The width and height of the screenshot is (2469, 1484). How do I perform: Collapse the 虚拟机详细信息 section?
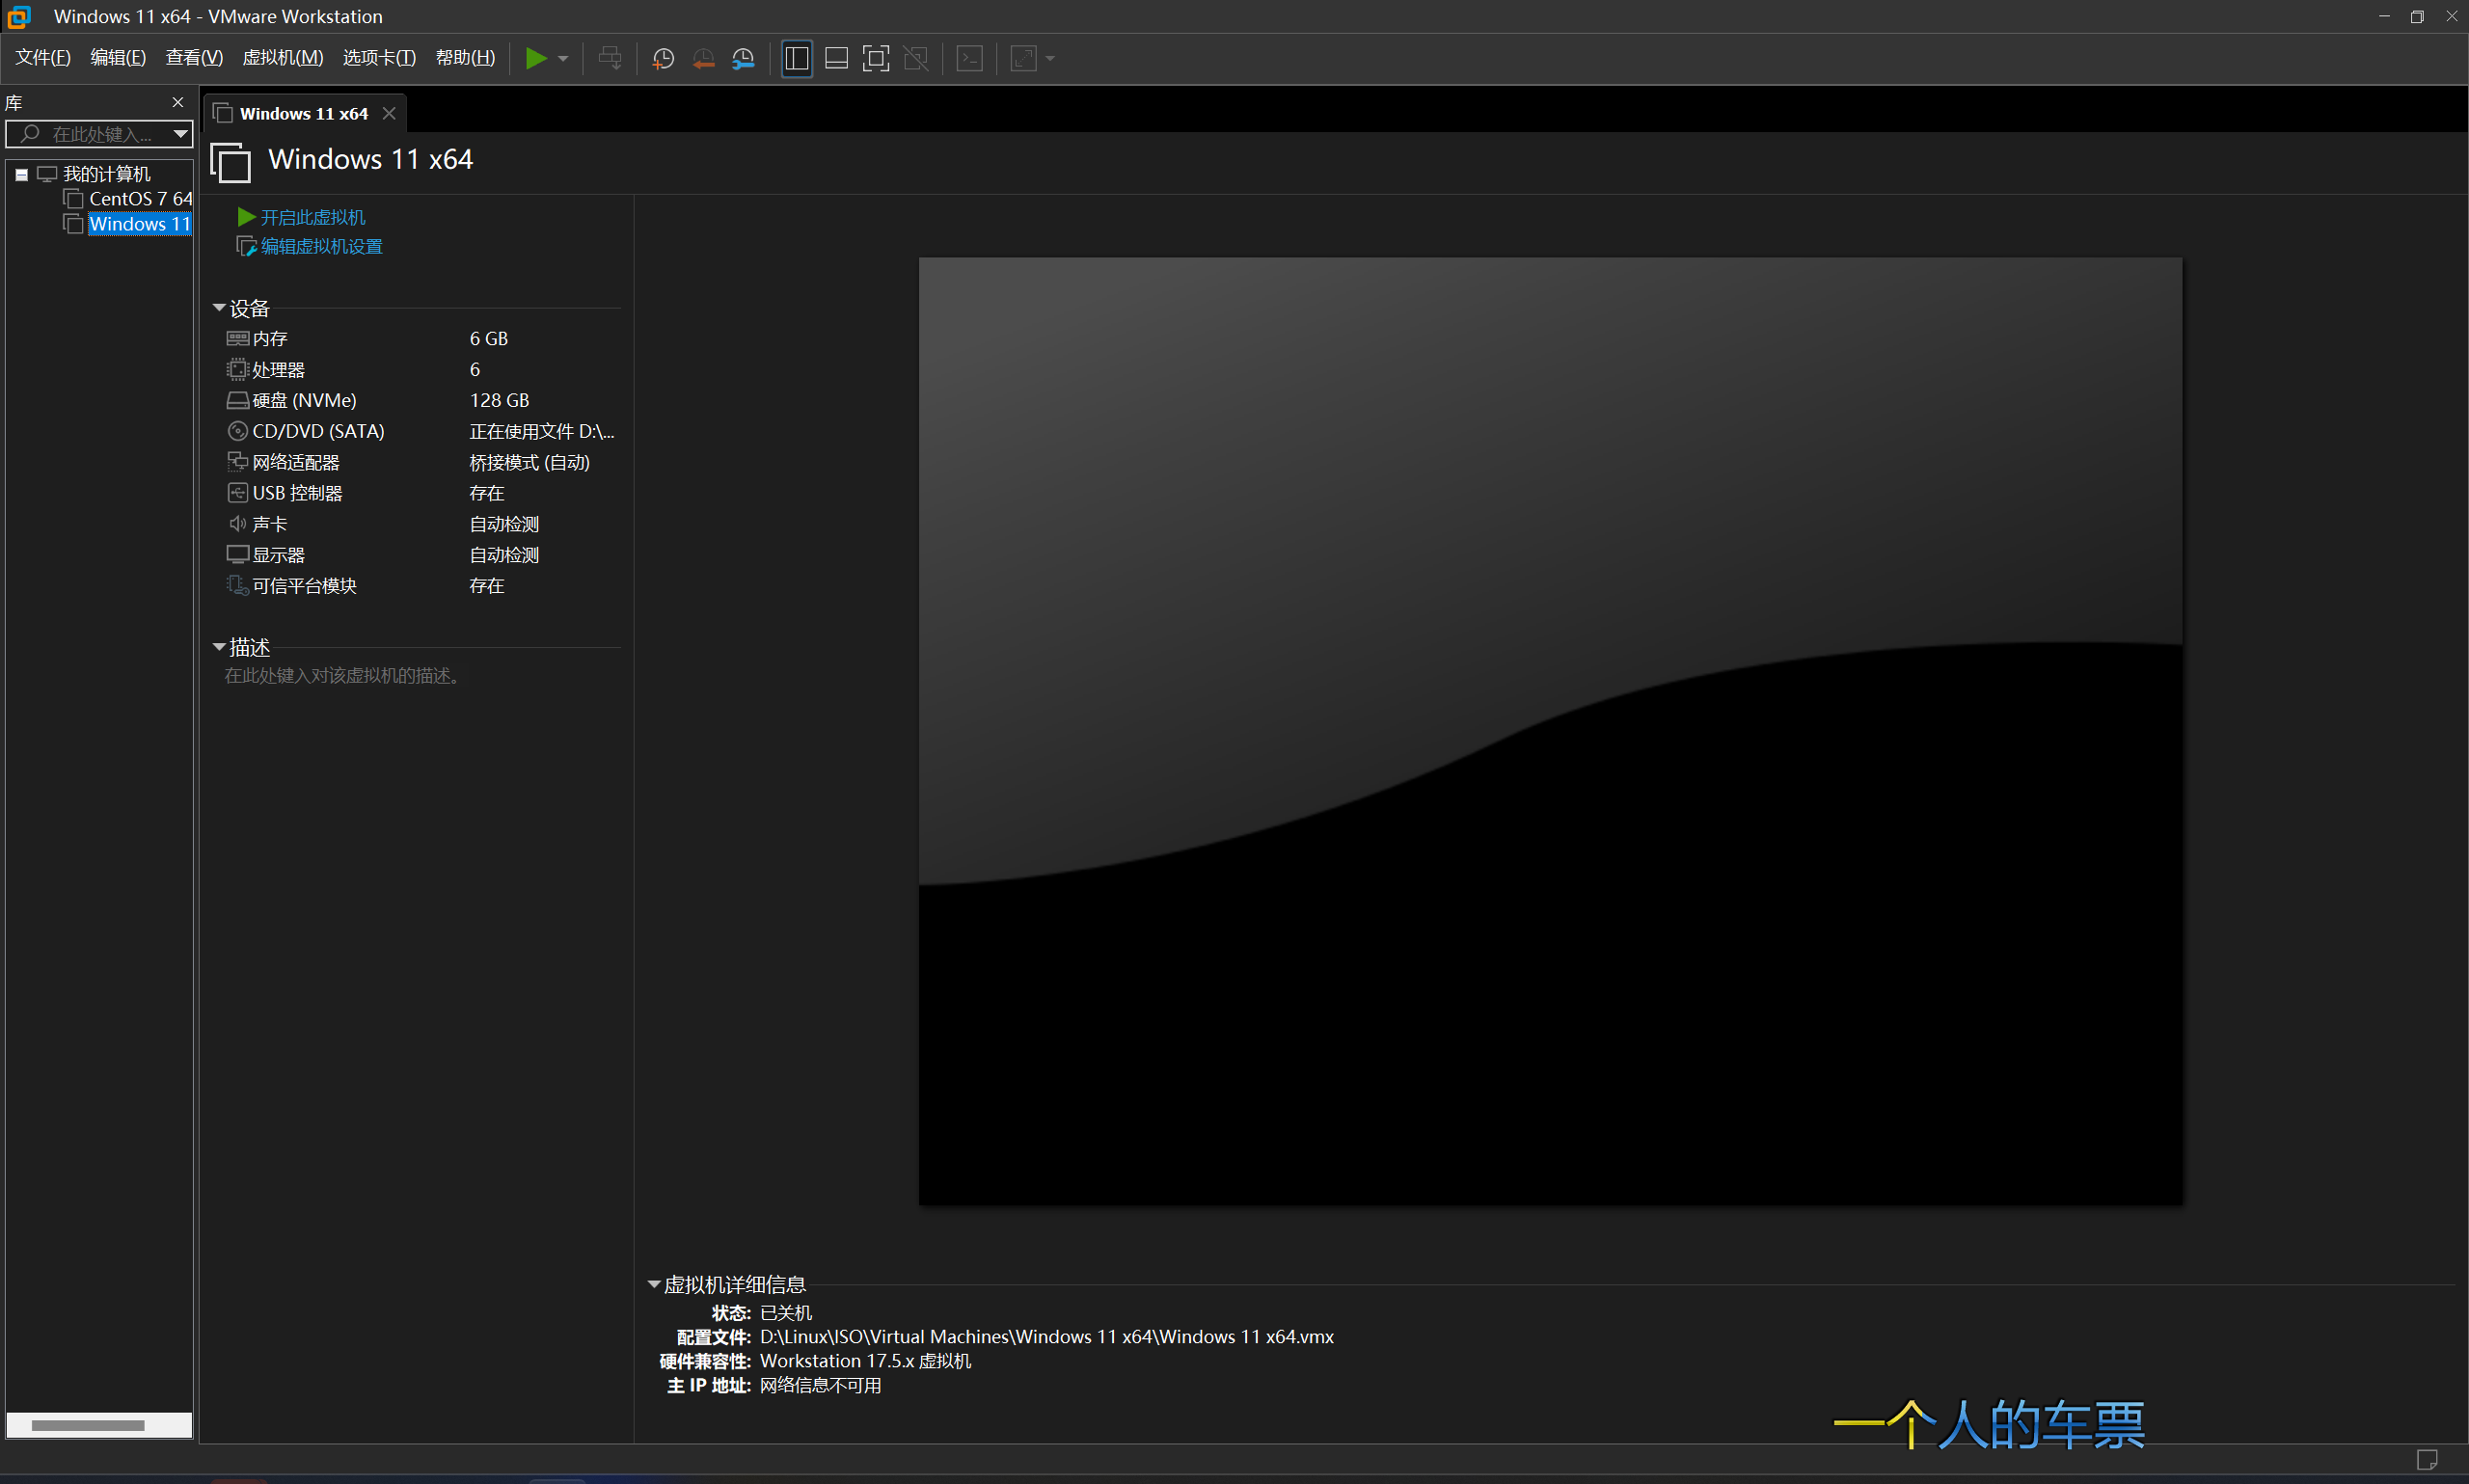coord(654,1284)
